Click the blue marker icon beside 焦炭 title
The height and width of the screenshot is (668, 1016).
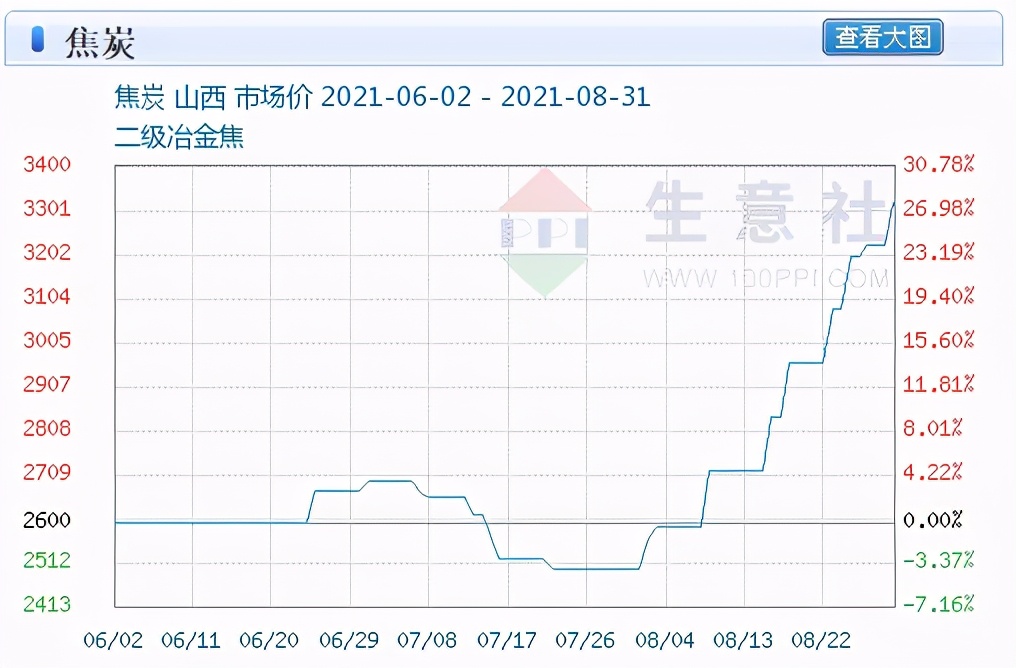36,38
